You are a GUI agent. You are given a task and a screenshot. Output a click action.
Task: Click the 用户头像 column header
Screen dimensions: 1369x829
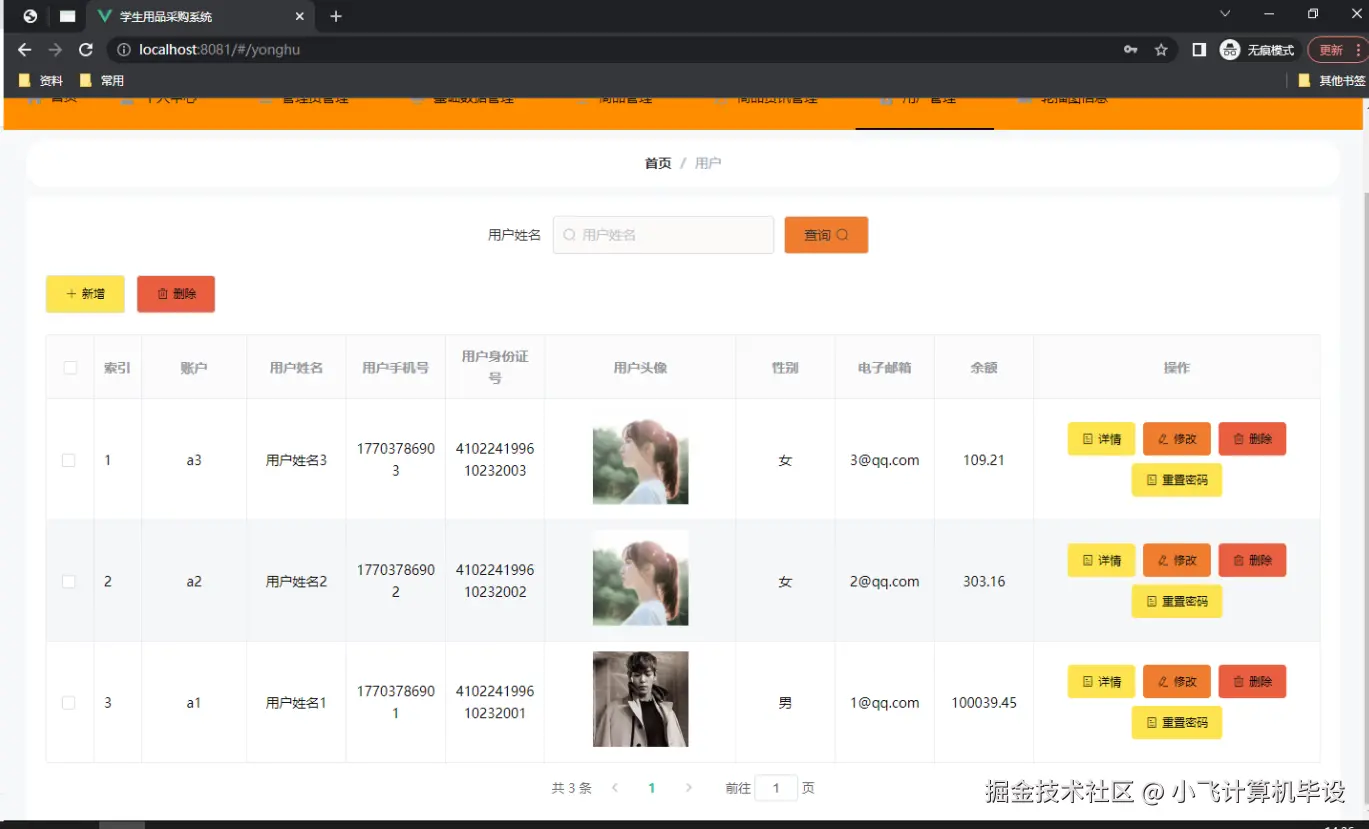[640, 368]
